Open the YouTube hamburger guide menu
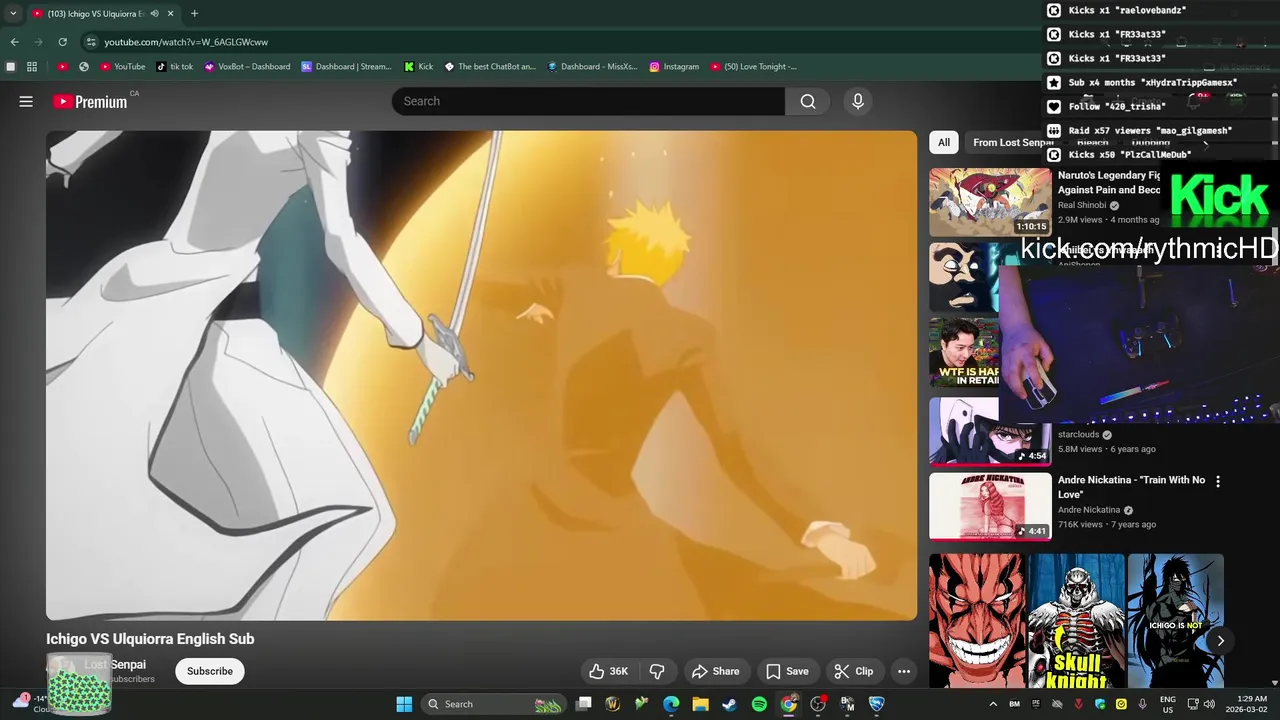 pos(26,101)
